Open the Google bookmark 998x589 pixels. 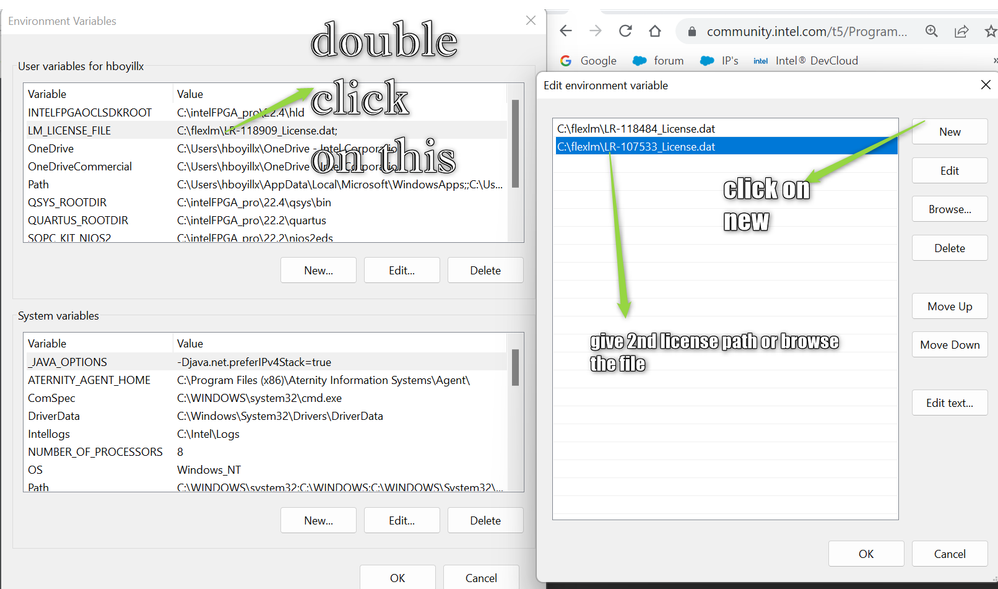pyautogui.click(x=588, y=60)
